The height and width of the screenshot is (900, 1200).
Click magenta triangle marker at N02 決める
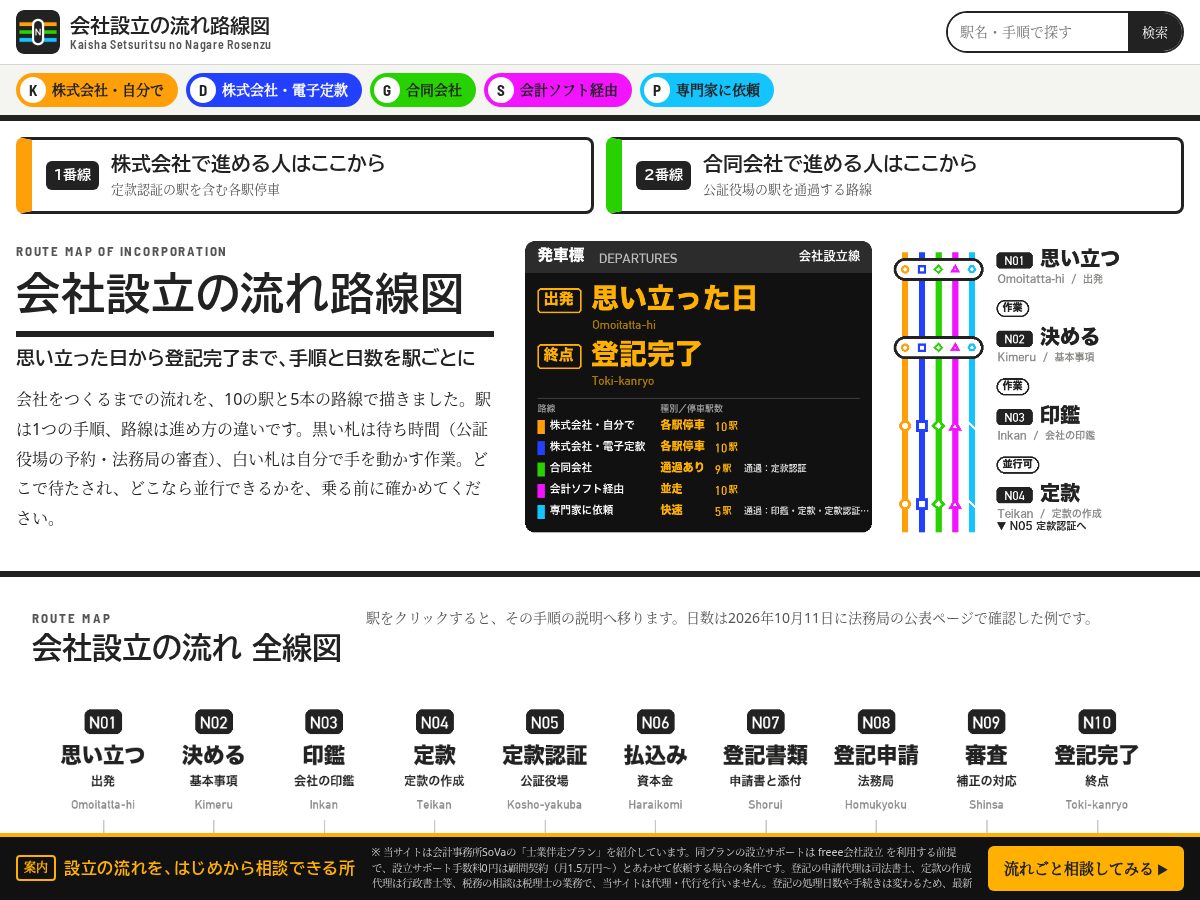coord(955,348)
